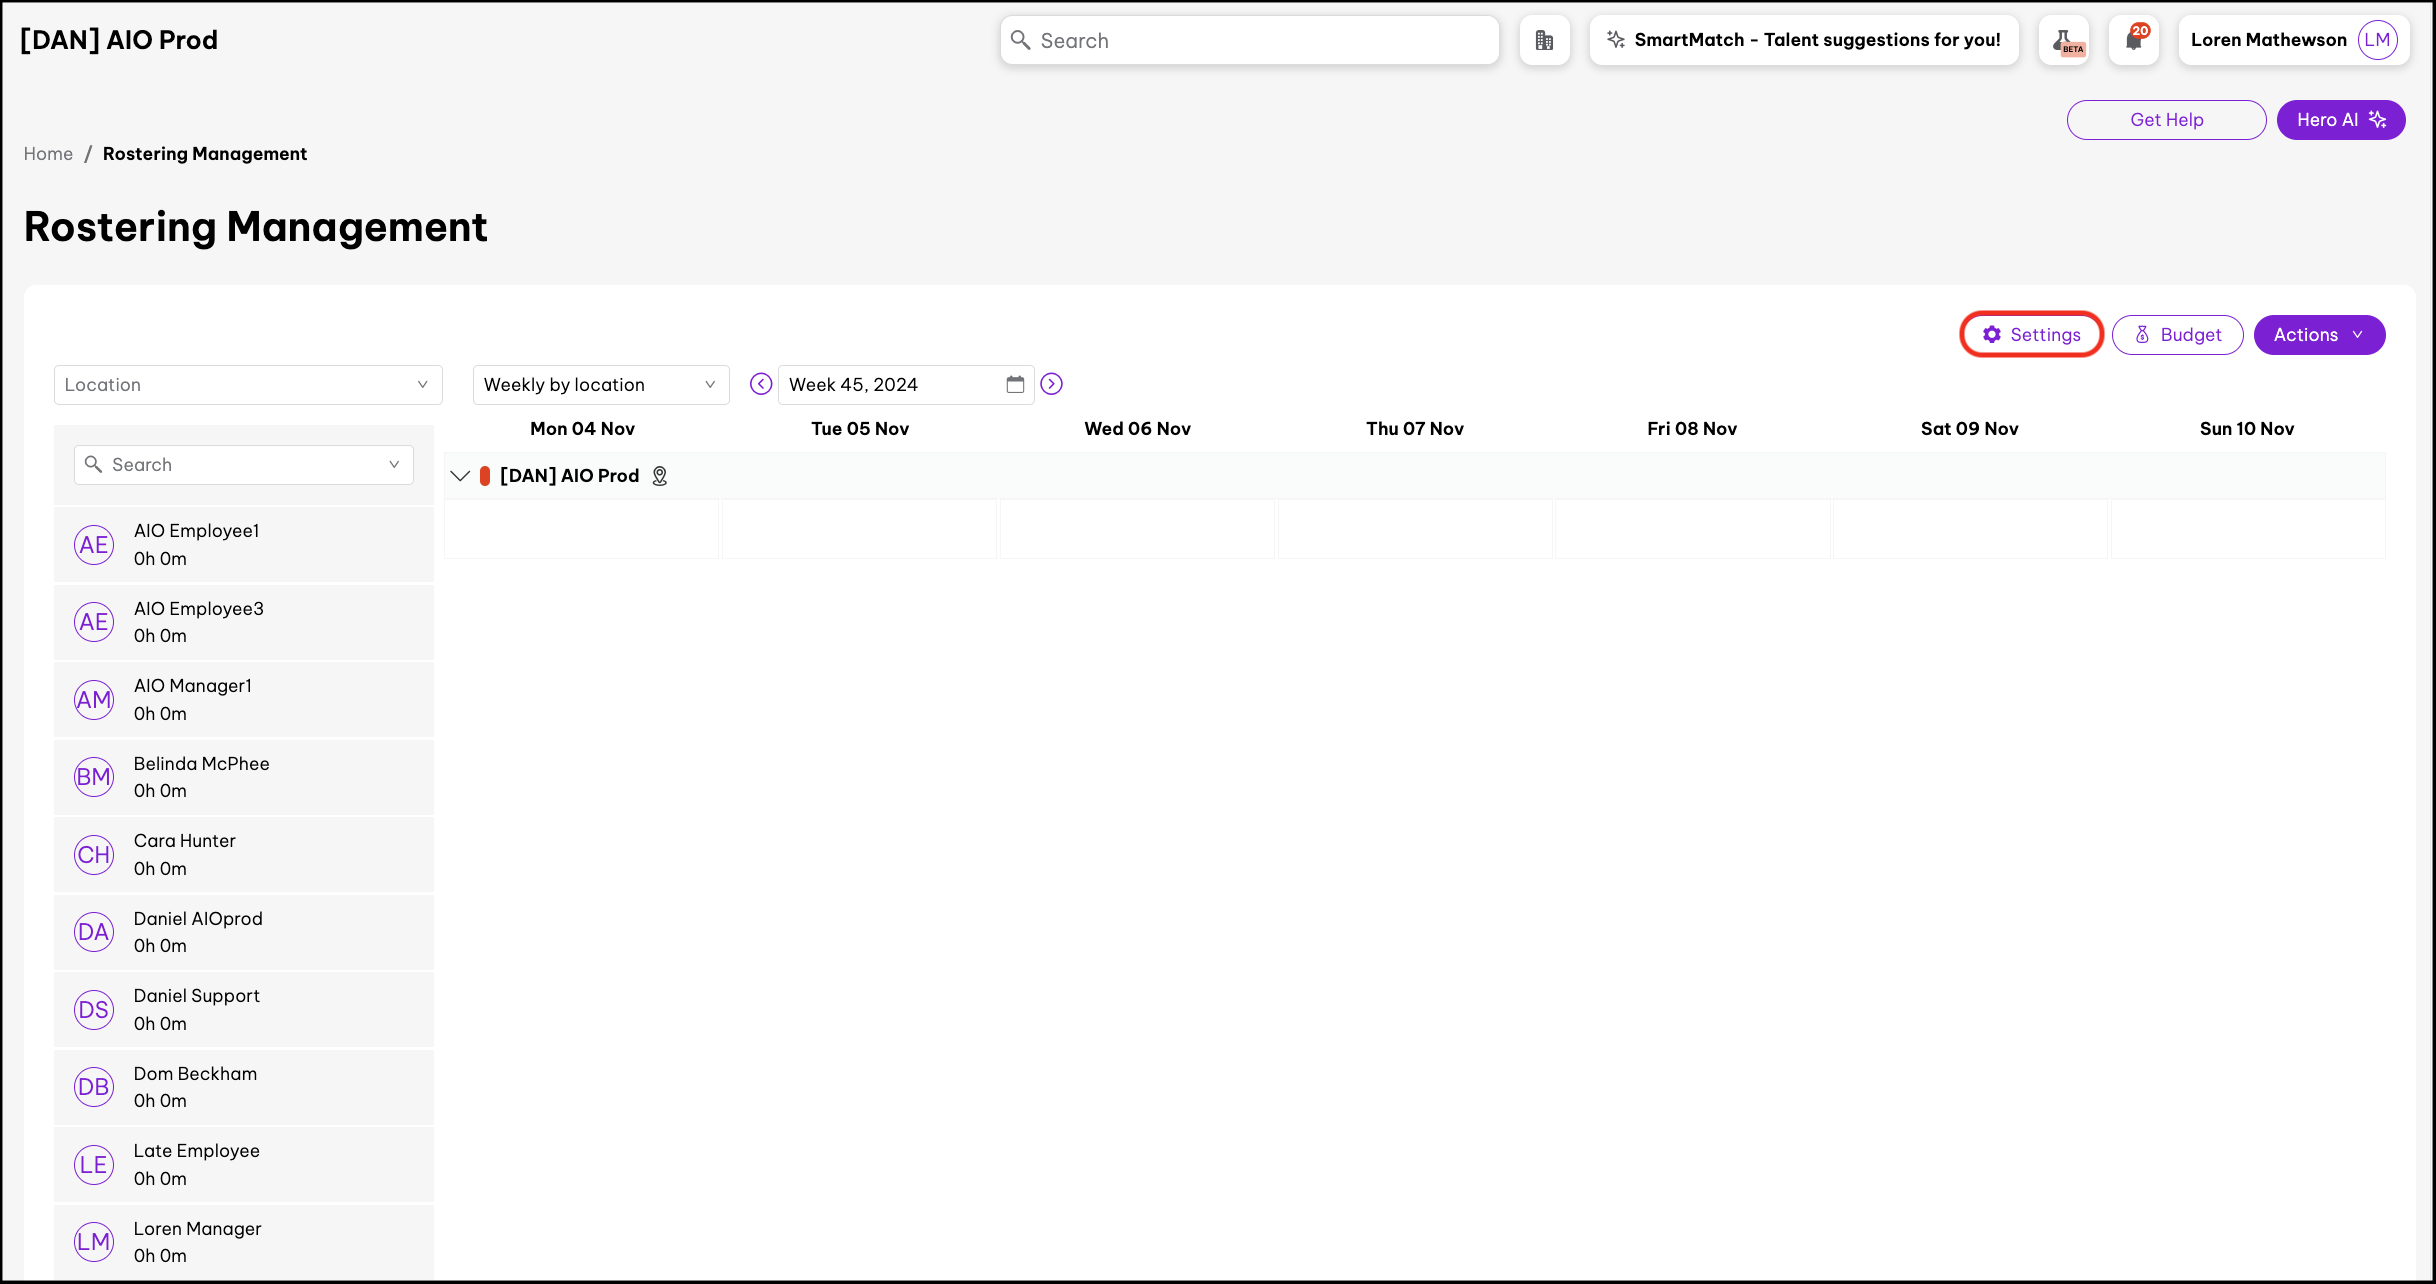Viewport: 2436px width, 1284px height.
Task: Open the employee Search dropdown field
Action: 243,465
